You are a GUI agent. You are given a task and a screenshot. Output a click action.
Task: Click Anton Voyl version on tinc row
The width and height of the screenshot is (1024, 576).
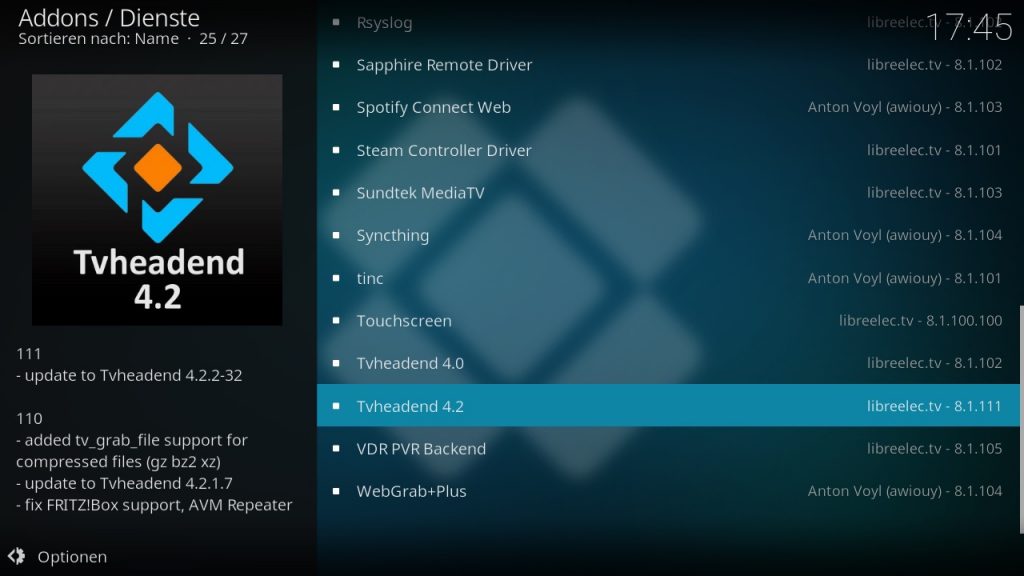tap(904, 278)
